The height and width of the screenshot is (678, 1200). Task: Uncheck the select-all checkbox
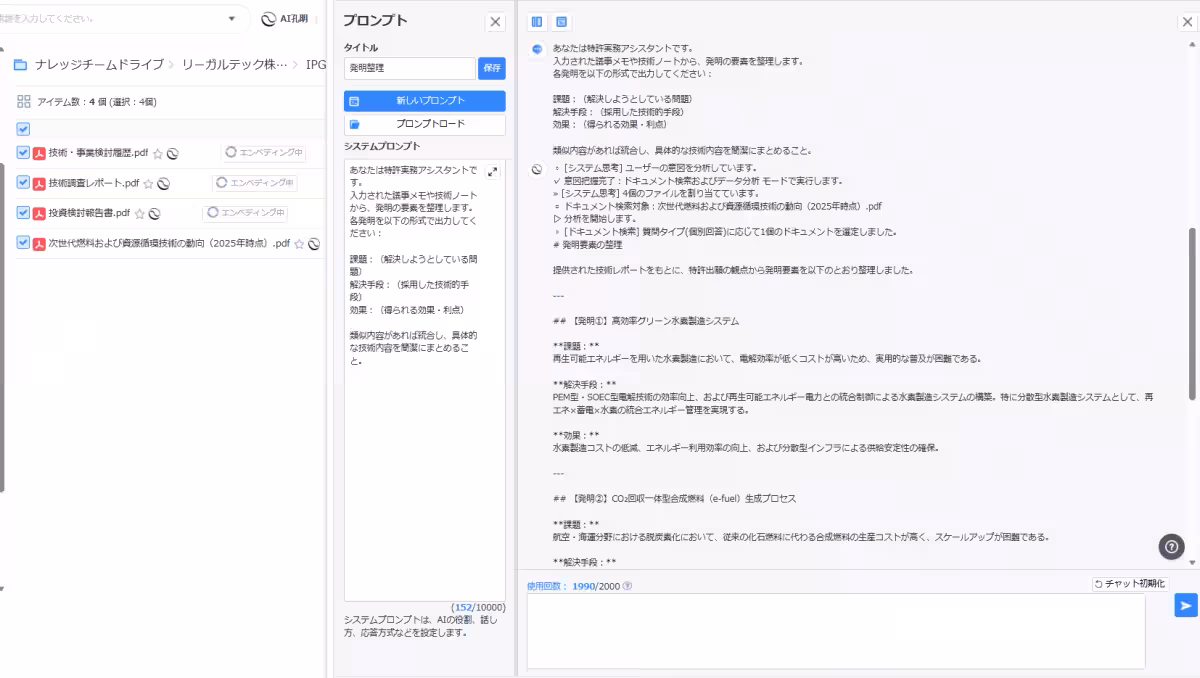[x=22, y=129]
